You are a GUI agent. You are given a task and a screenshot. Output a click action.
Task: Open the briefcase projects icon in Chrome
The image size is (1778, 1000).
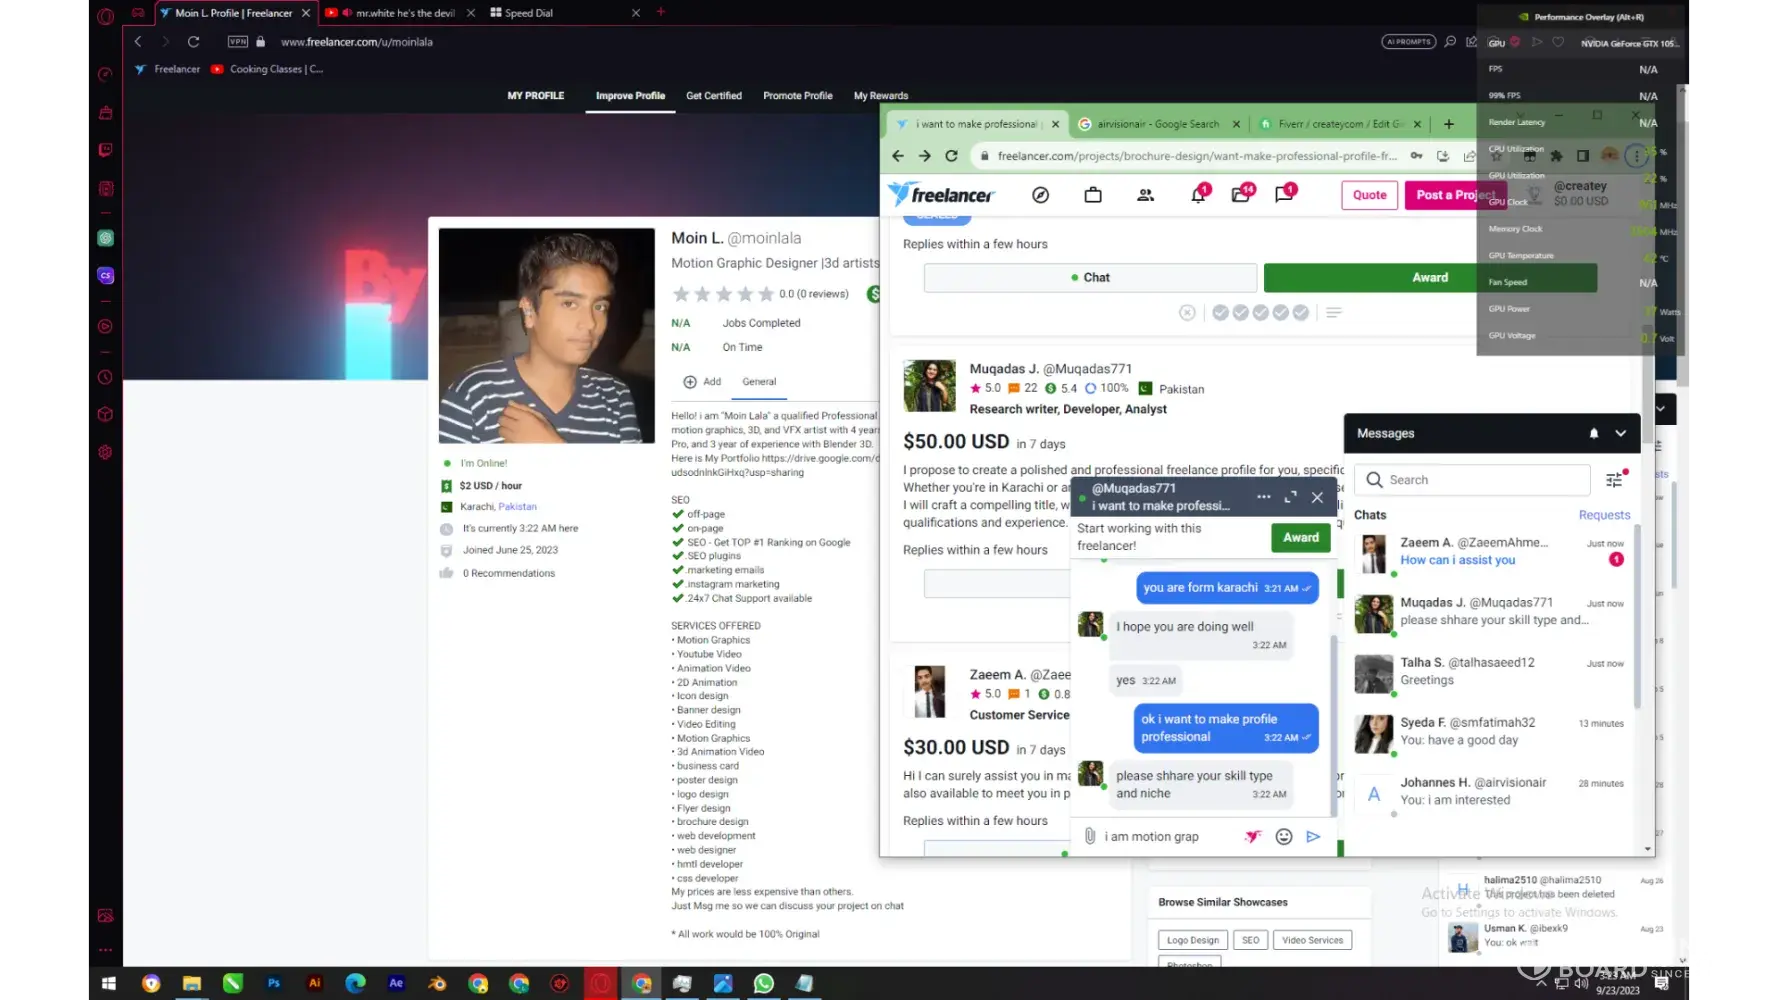(x=1093, y=195)
